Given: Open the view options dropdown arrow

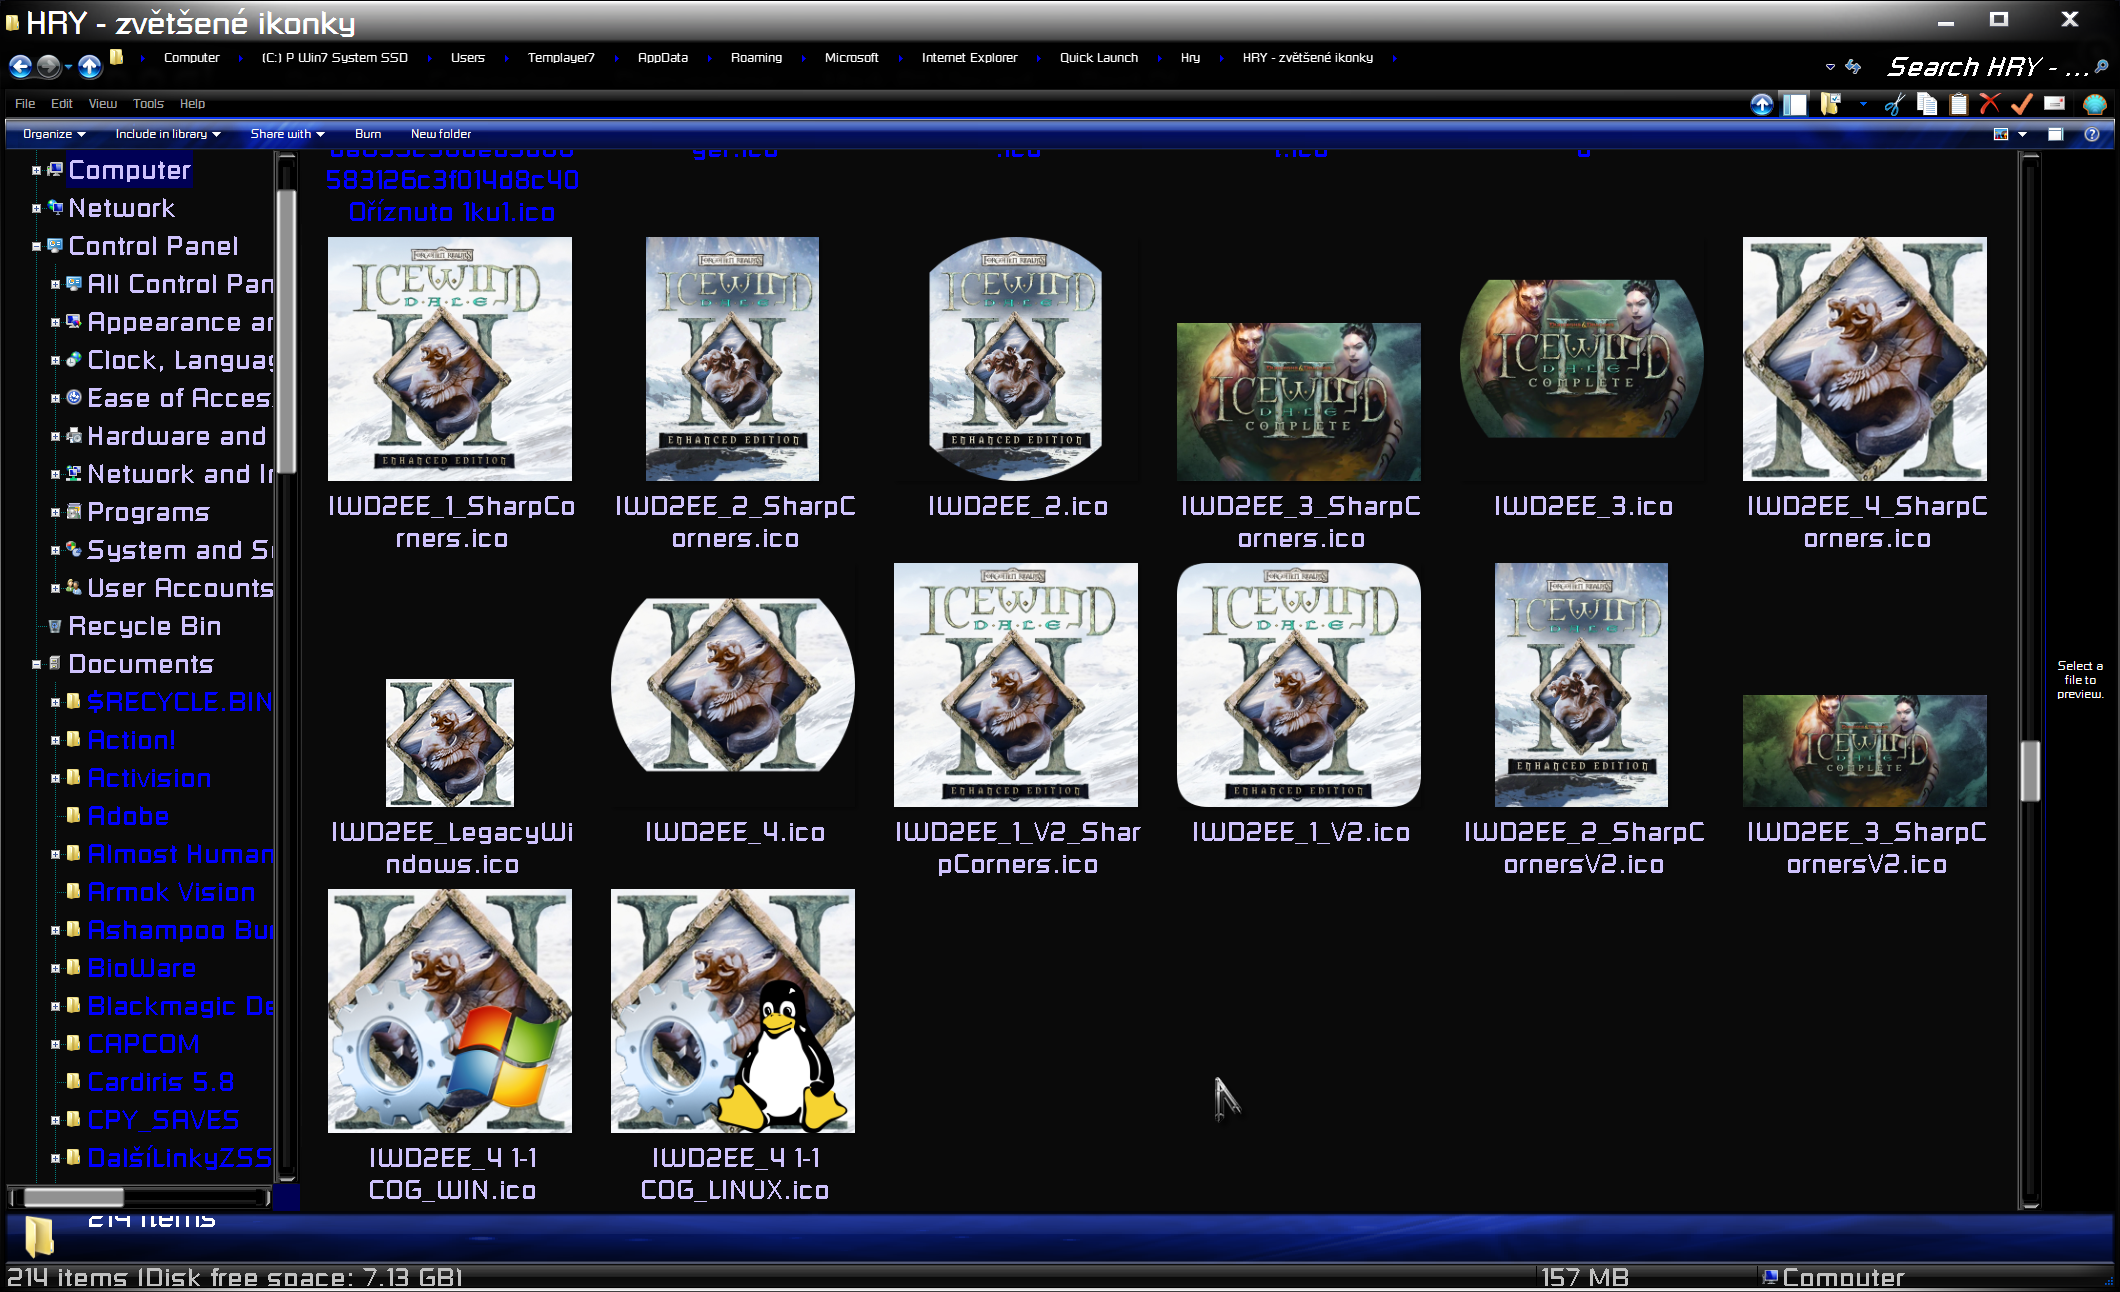Looking at the screenshot, I should pyautogui.click(x=2022, y=134).
